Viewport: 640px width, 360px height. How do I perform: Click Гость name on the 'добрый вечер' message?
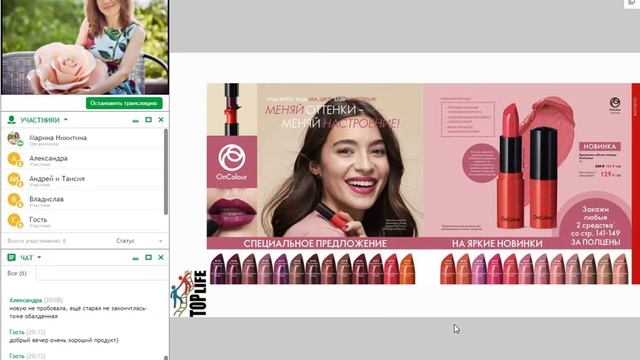point(17,332)
